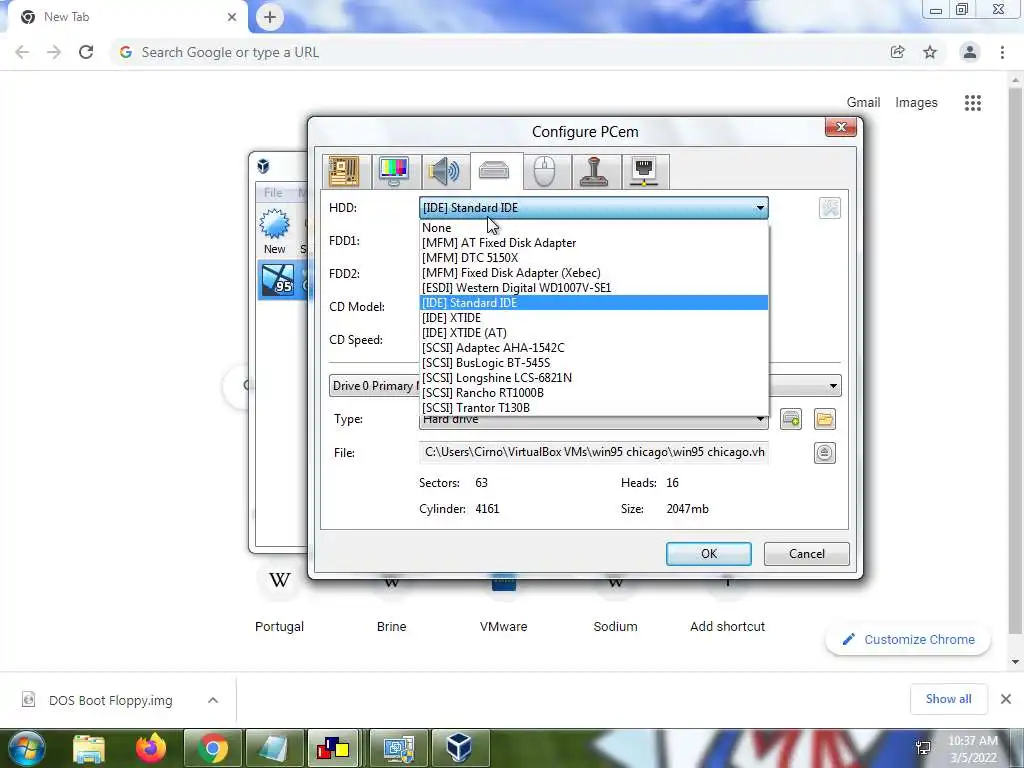Image resolution: width=1024 pixels, height=768 pixels.
Task: Choose [MFM] DTC 5150X option
Action: 594,258
